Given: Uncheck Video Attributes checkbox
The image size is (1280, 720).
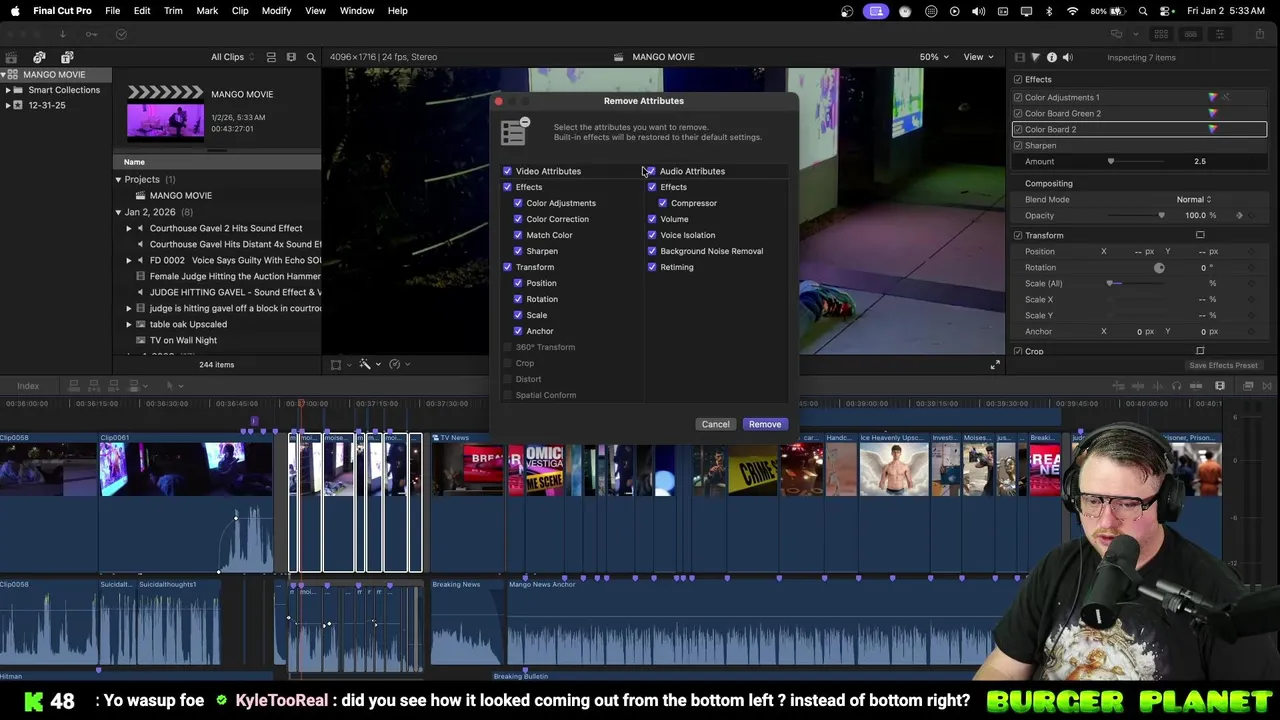Looking at the screenshot, I should click(x=507, y=171).
